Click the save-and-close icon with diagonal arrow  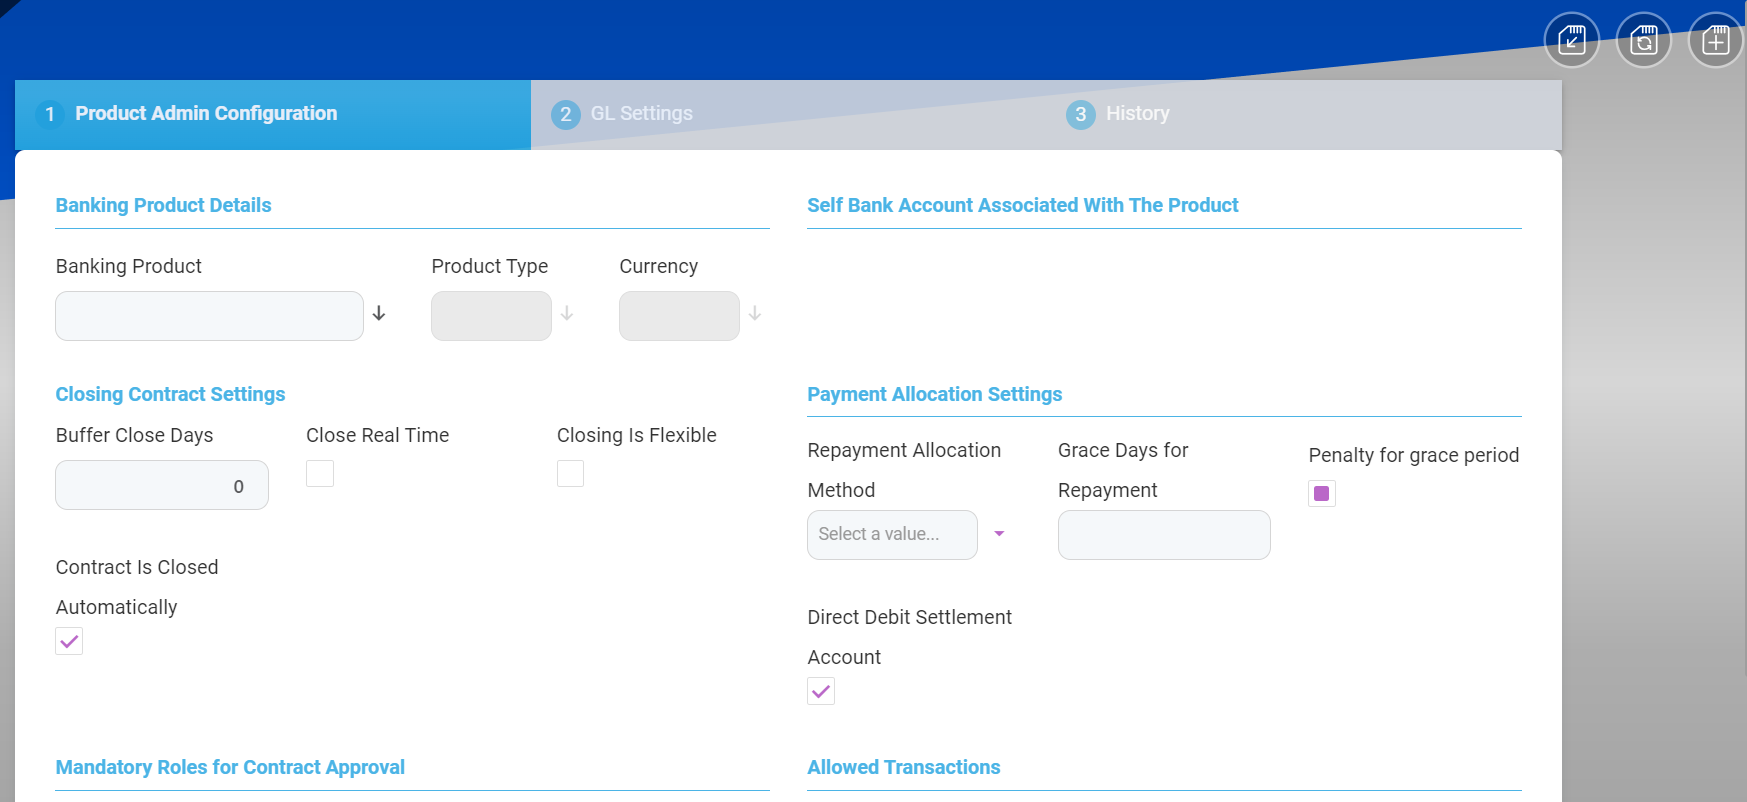[1571, 40]
